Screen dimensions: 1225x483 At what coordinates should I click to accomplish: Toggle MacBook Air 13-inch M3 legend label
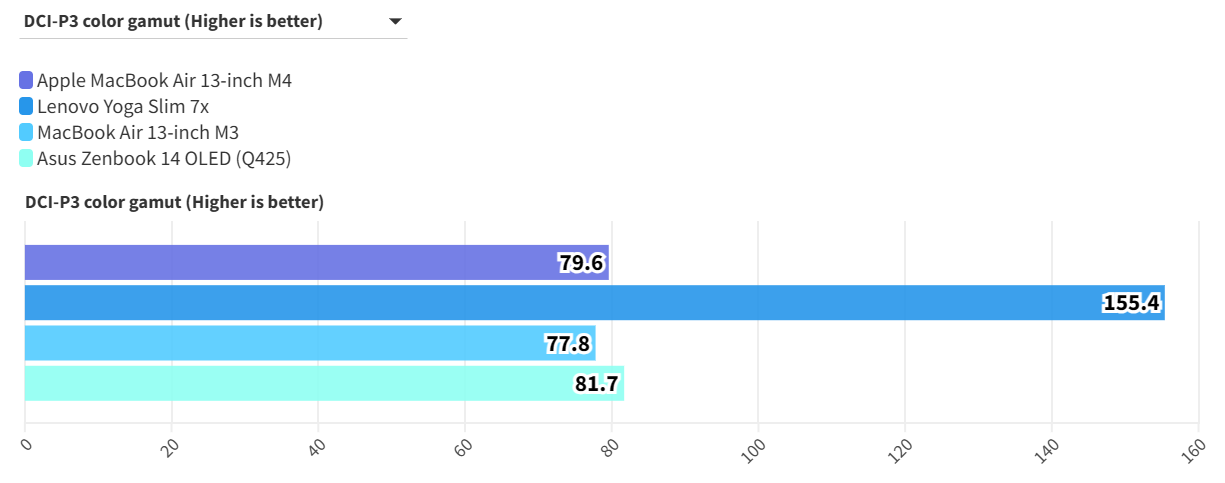click(138, 132)
